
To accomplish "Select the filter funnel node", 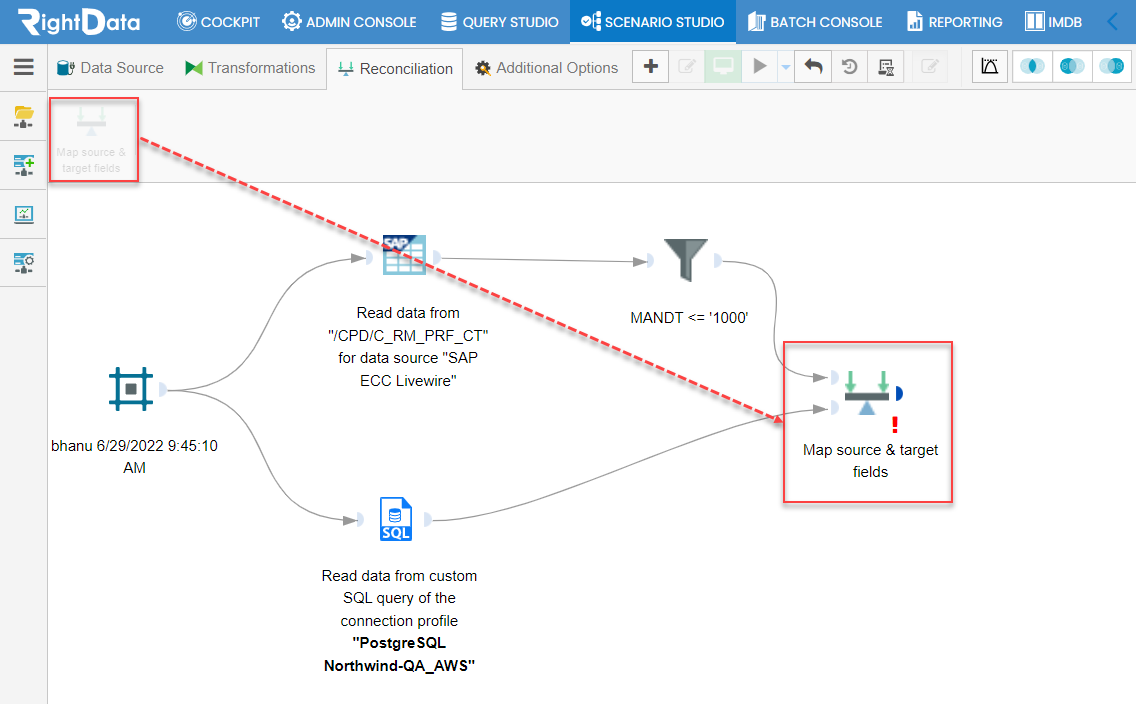I will (x=685, y=259).
